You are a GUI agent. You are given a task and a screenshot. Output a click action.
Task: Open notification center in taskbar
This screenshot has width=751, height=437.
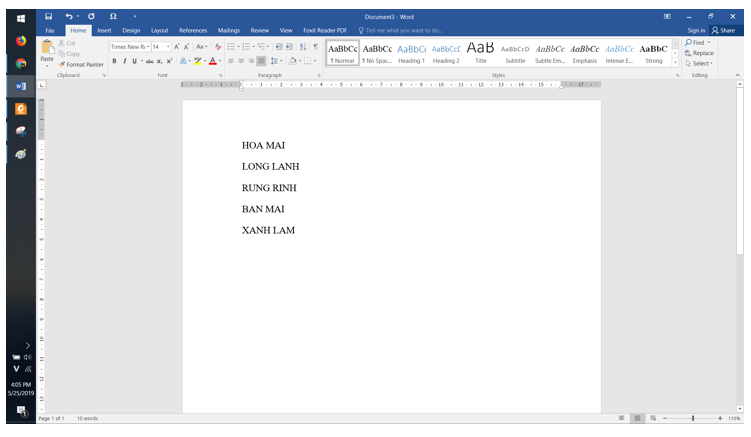coord(21,411)
